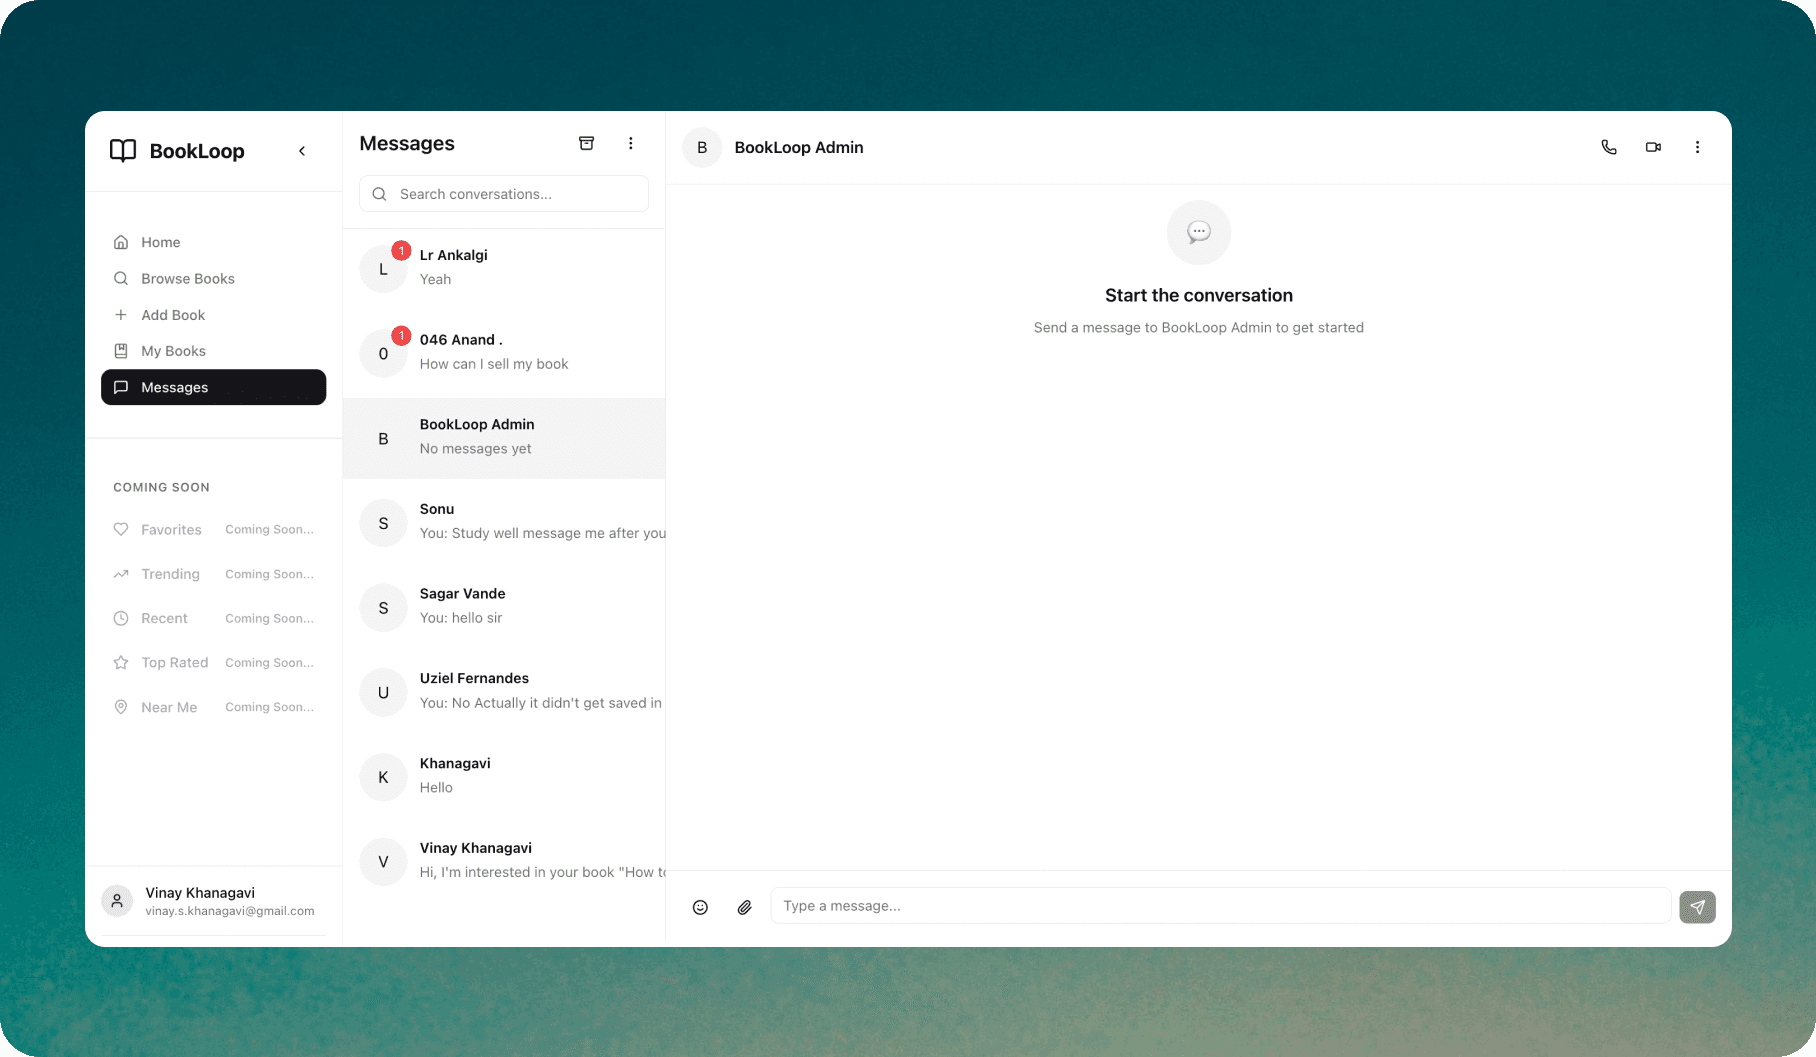
Task: Collapse the sidebar with the chevron arrow
Action: [302, 151]
